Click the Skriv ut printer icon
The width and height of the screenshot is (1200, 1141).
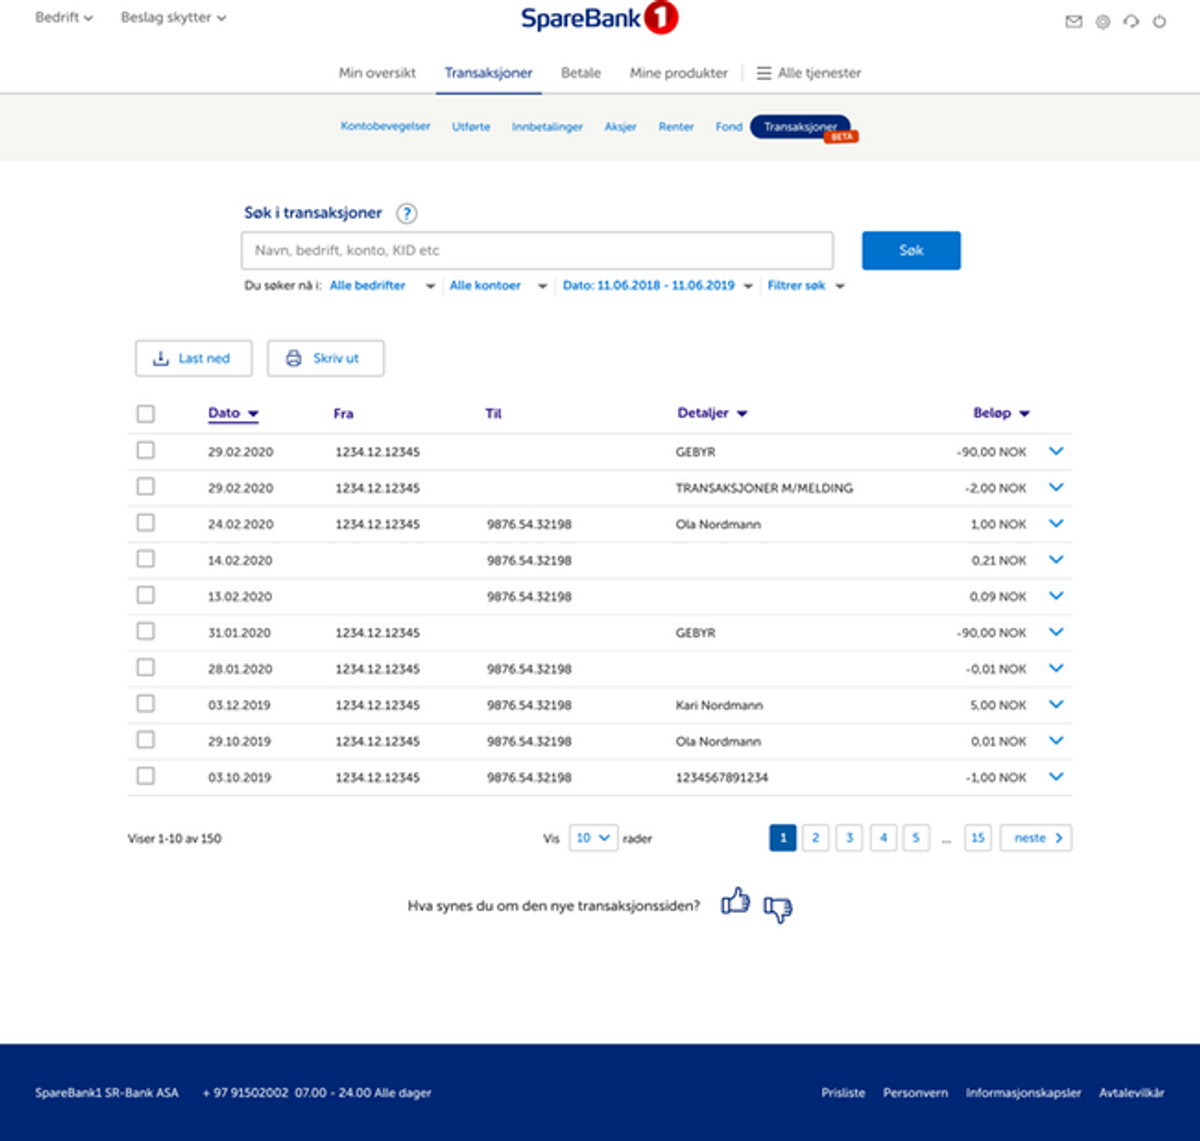coord(293,358)
